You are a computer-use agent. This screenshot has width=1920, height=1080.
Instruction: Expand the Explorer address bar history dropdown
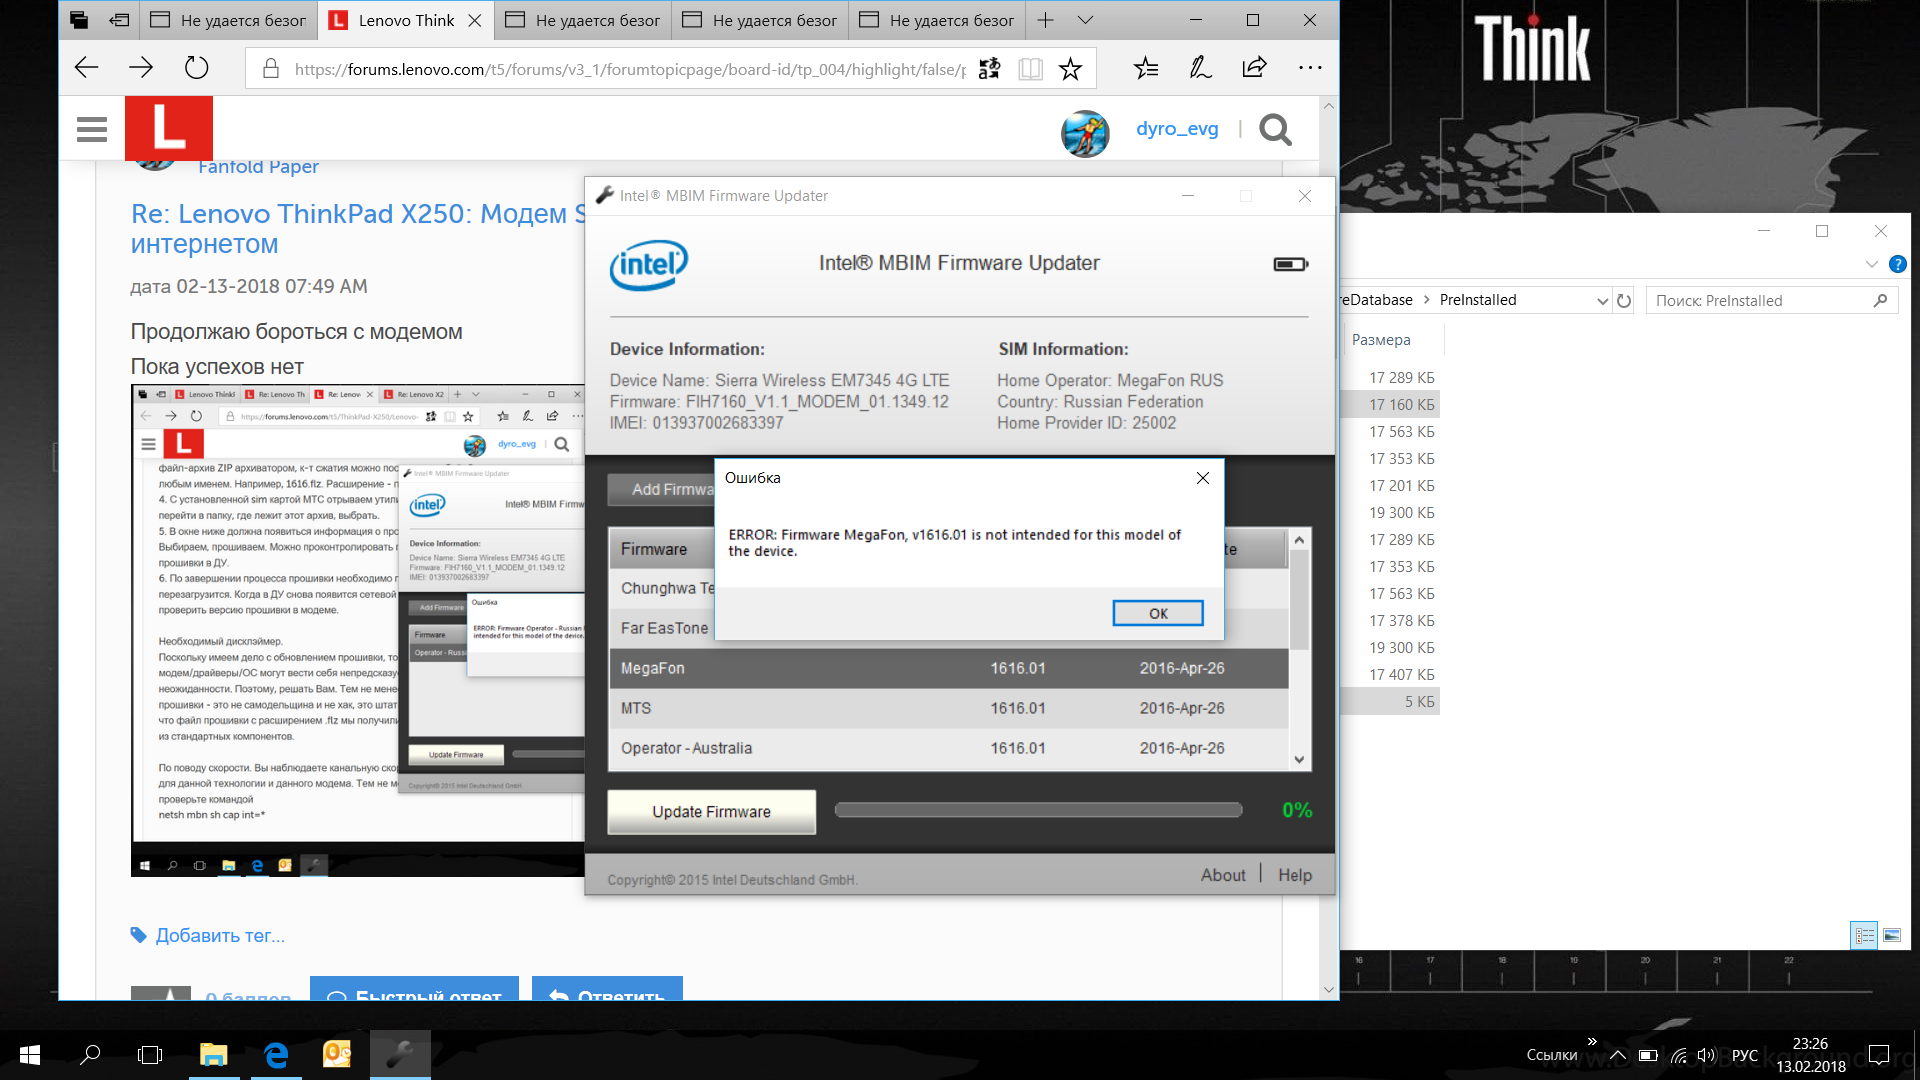point(1602,301)
